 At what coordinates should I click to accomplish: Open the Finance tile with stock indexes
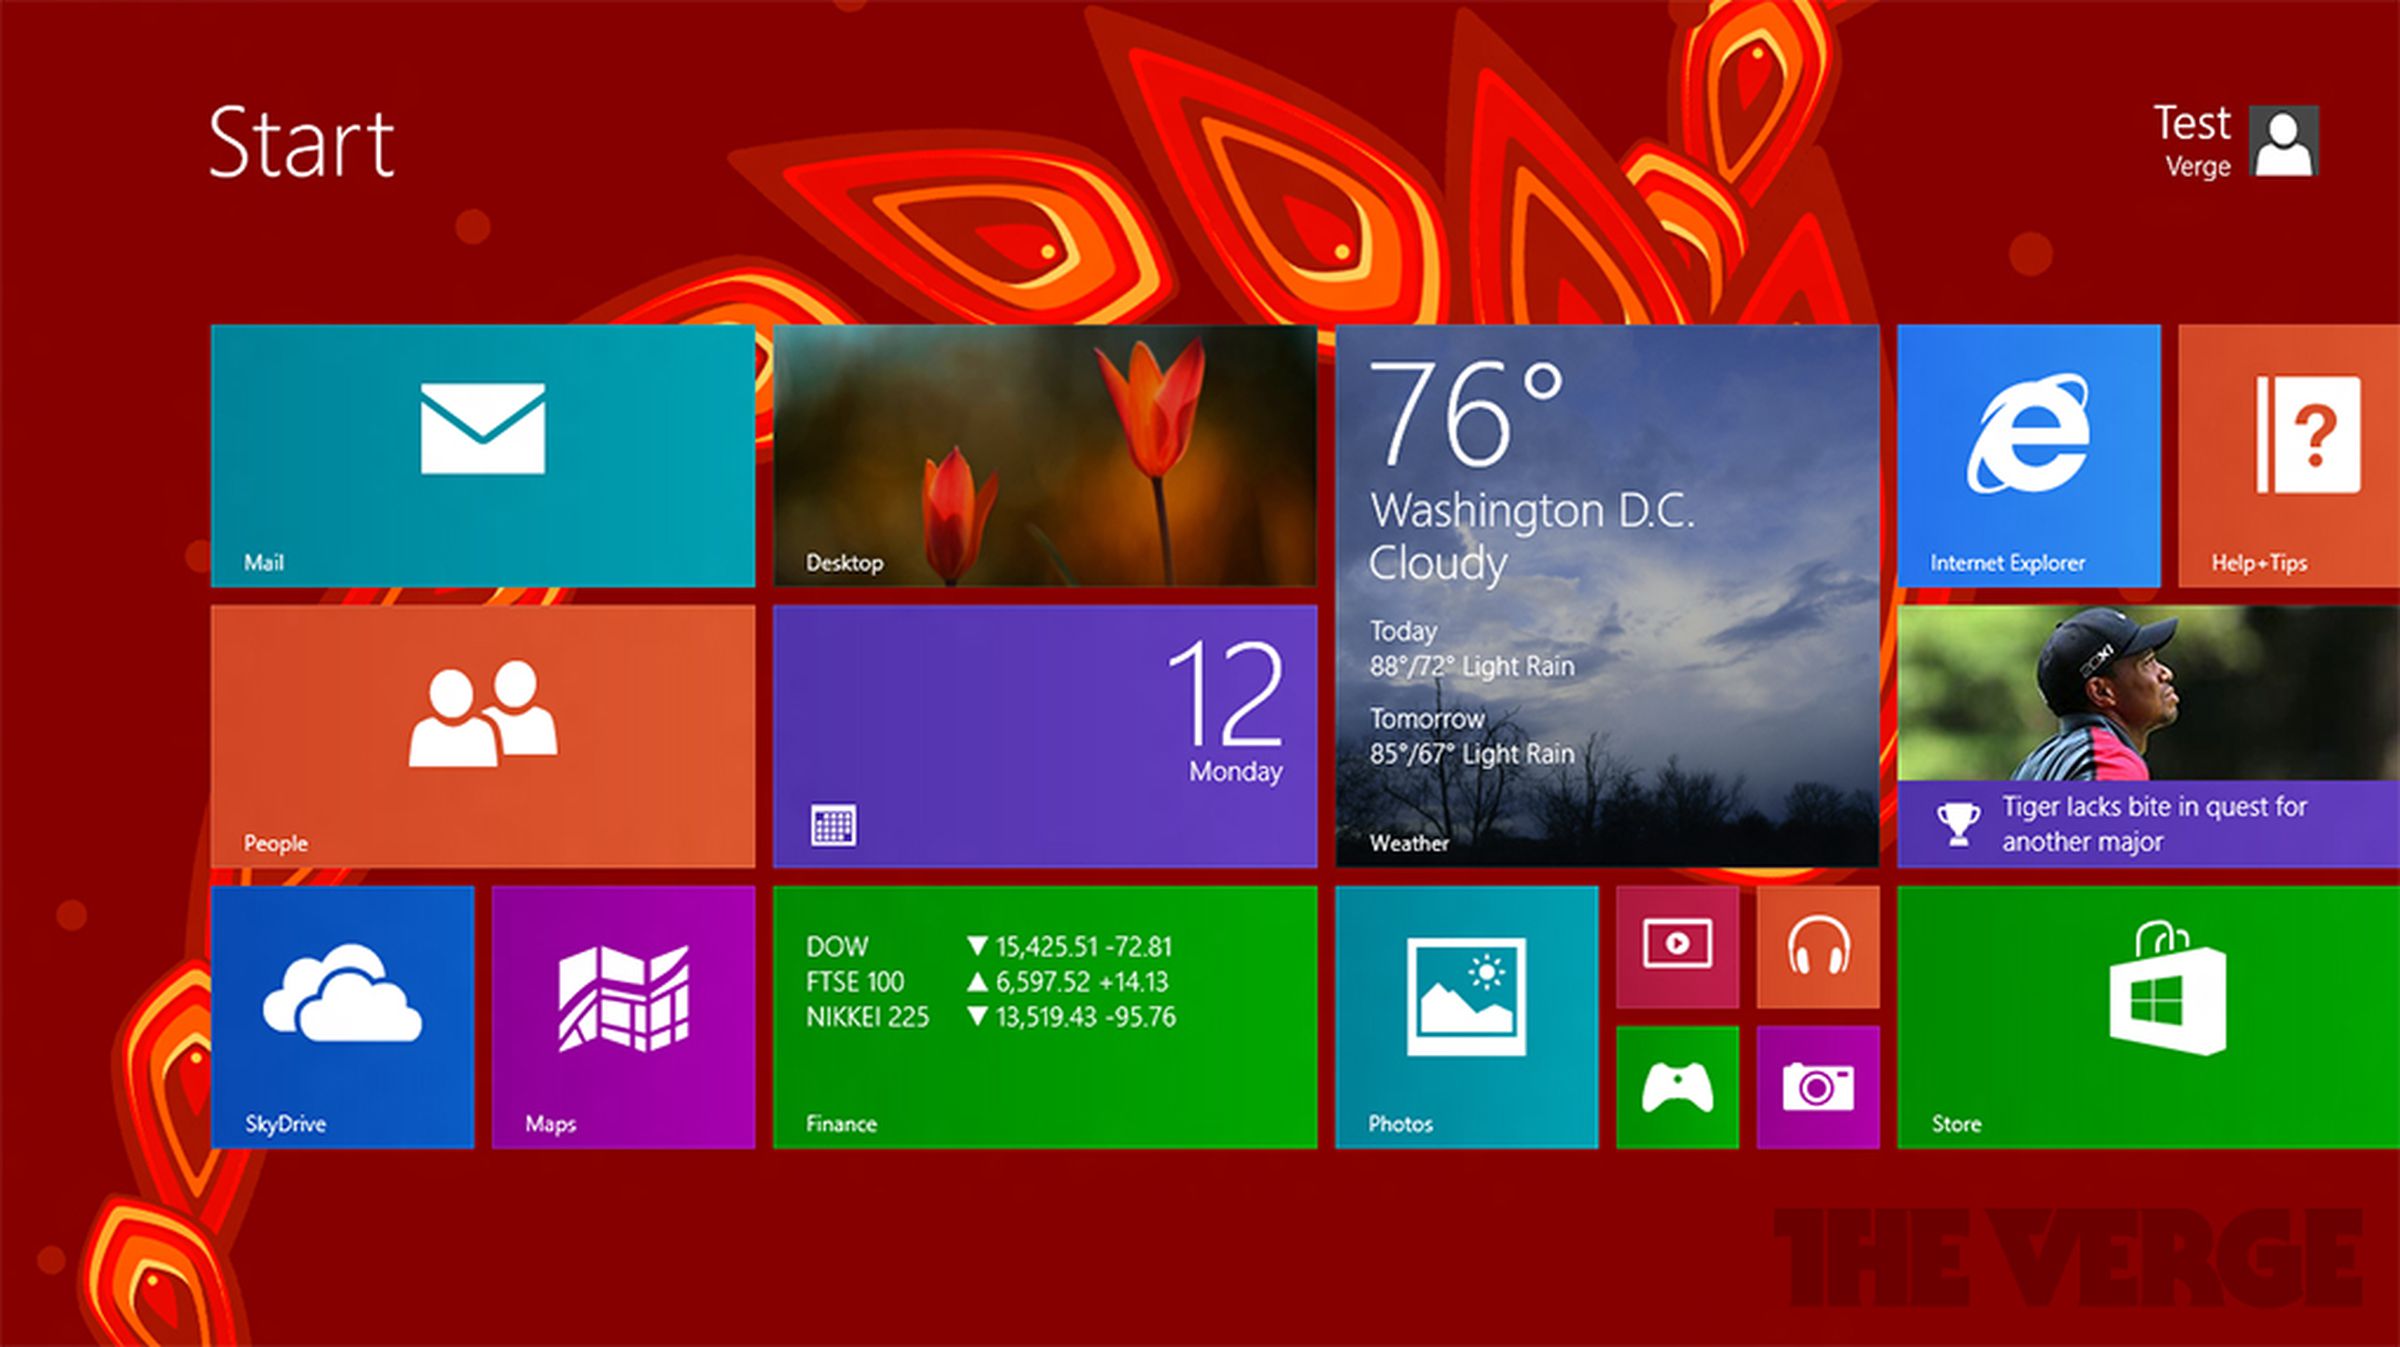click(x=1045, y=1017)
